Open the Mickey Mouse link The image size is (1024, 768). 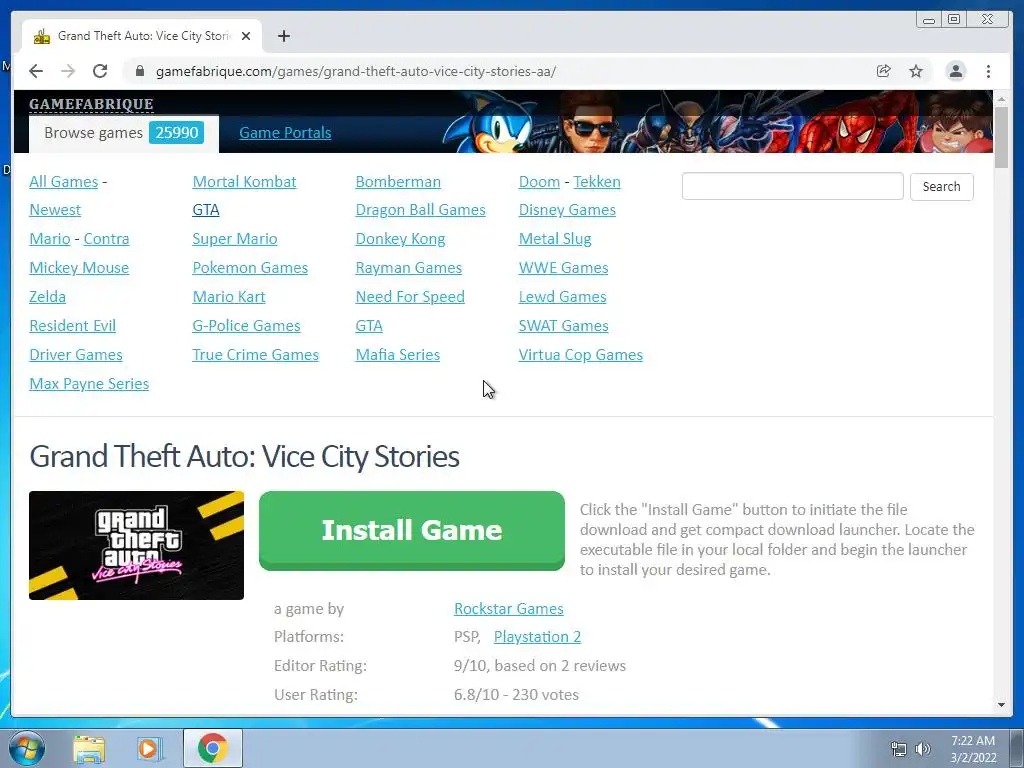pos(79,268)
